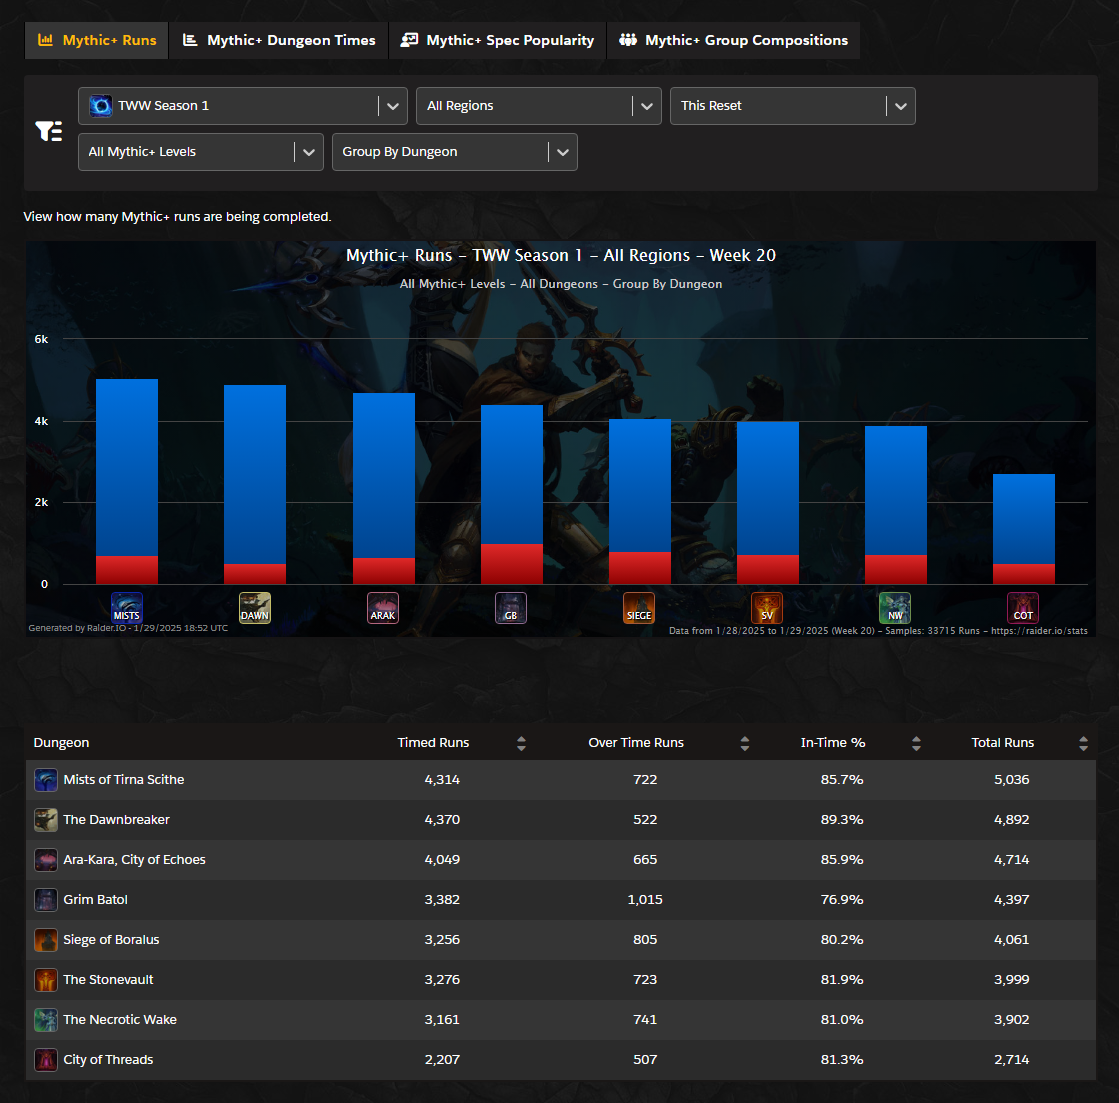
Task: Click Grim Batol icon in table row
Action: (x=46, y=900)
